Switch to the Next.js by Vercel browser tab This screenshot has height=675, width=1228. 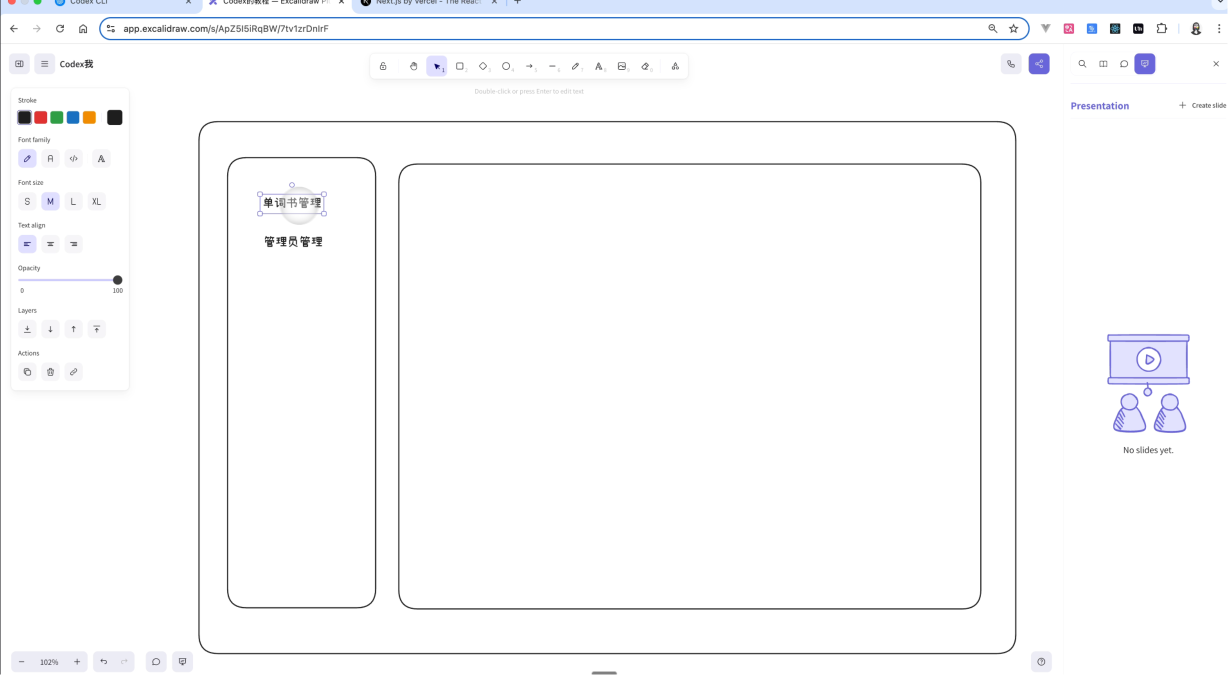(429, 3)
